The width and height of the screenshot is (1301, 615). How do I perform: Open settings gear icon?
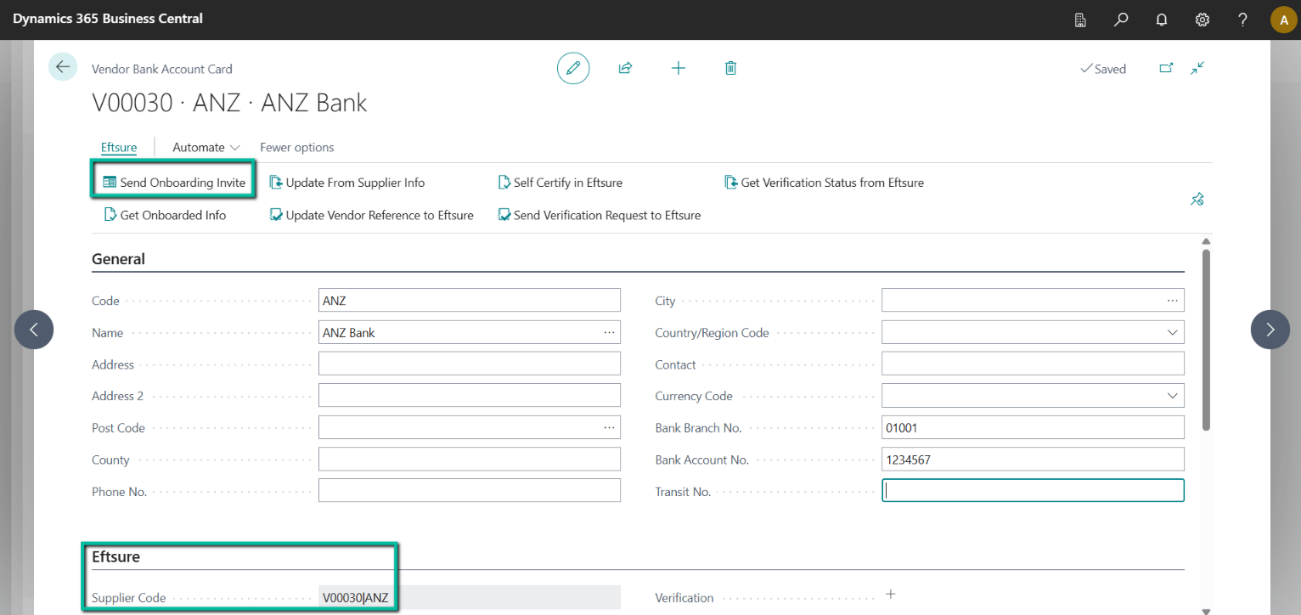tap(1202, 19)
